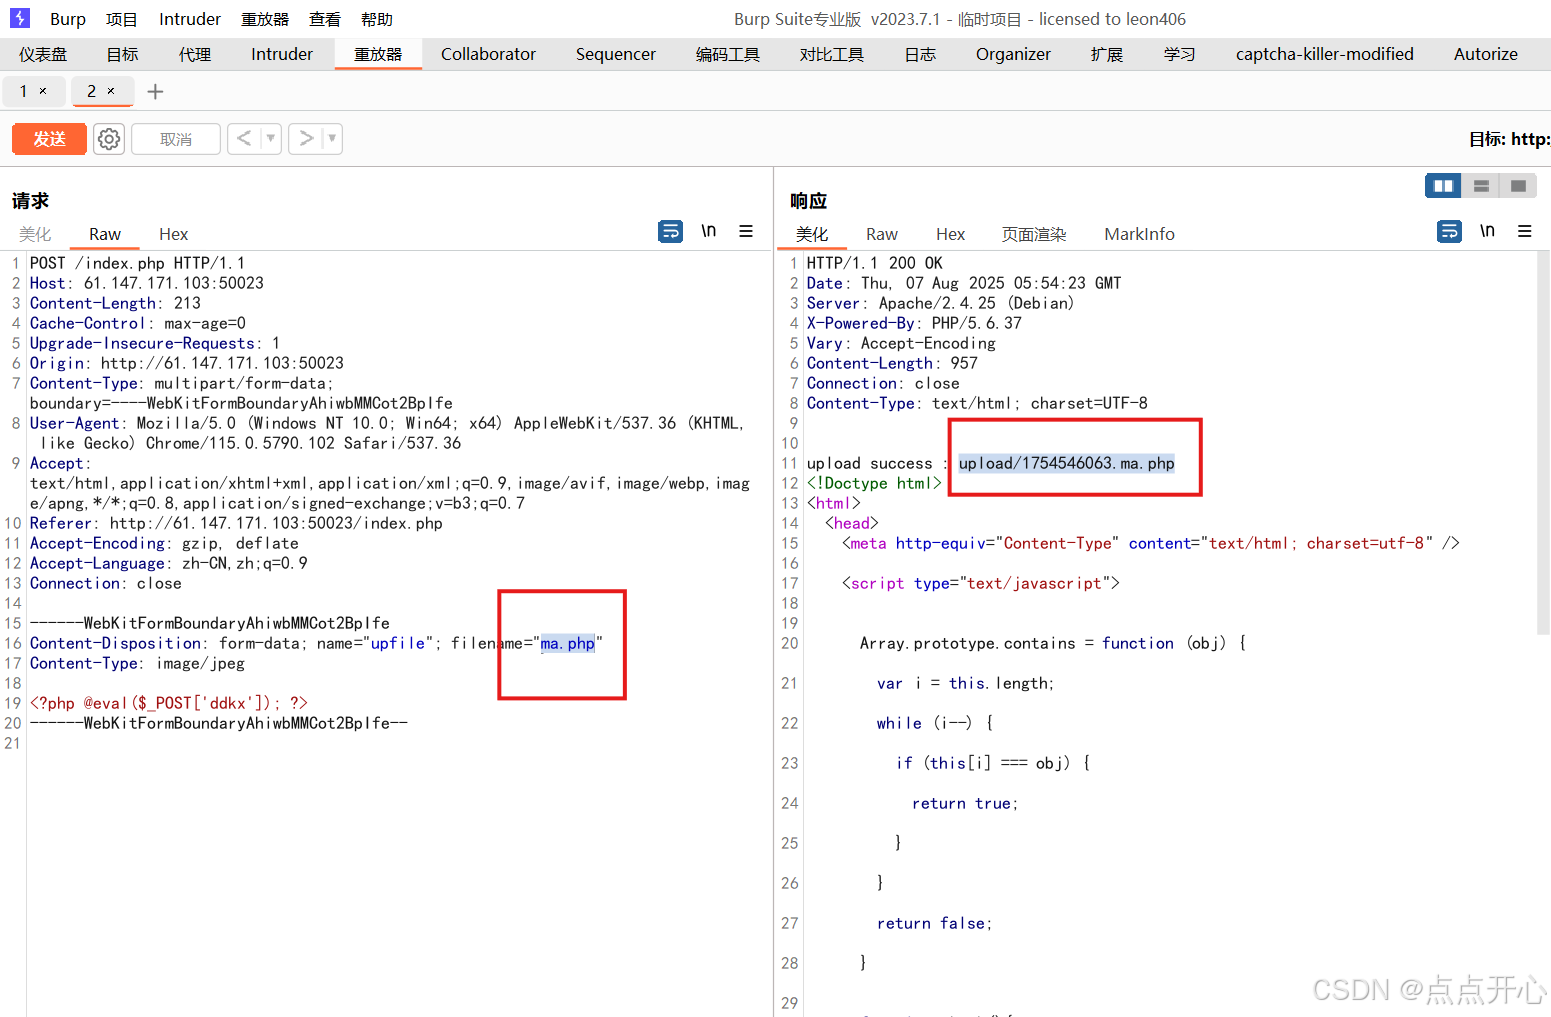Select response Raw view tab
Image resolution: width=1551 pixels, height=1017 pixels.
pyautogui.click(x=882, y=234)
